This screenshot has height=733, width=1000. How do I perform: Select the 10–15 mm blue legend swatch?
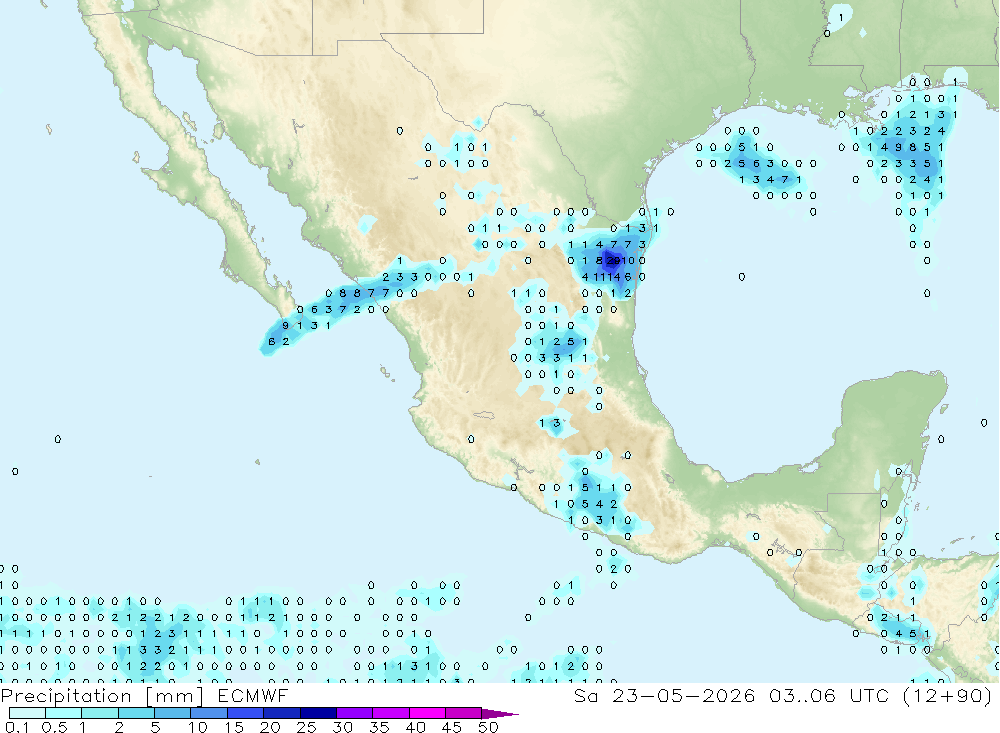[209, 713]
